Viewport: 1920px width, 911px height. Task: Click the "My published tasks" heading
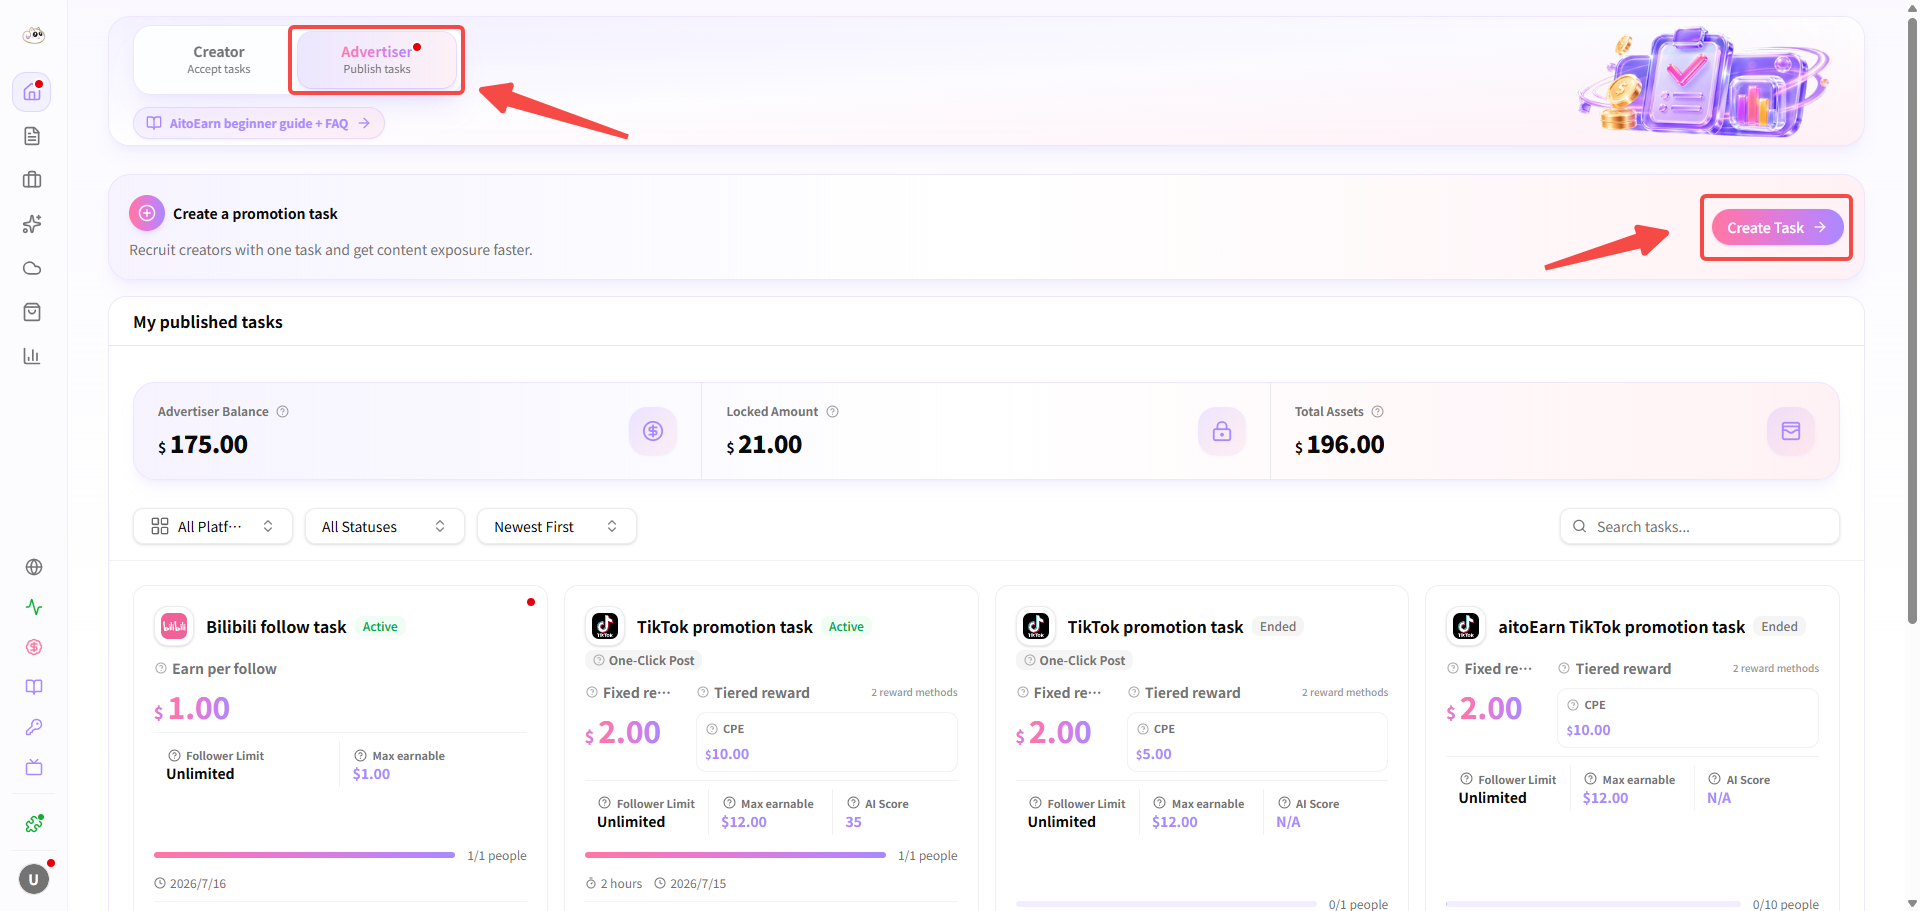click(208, 322)
